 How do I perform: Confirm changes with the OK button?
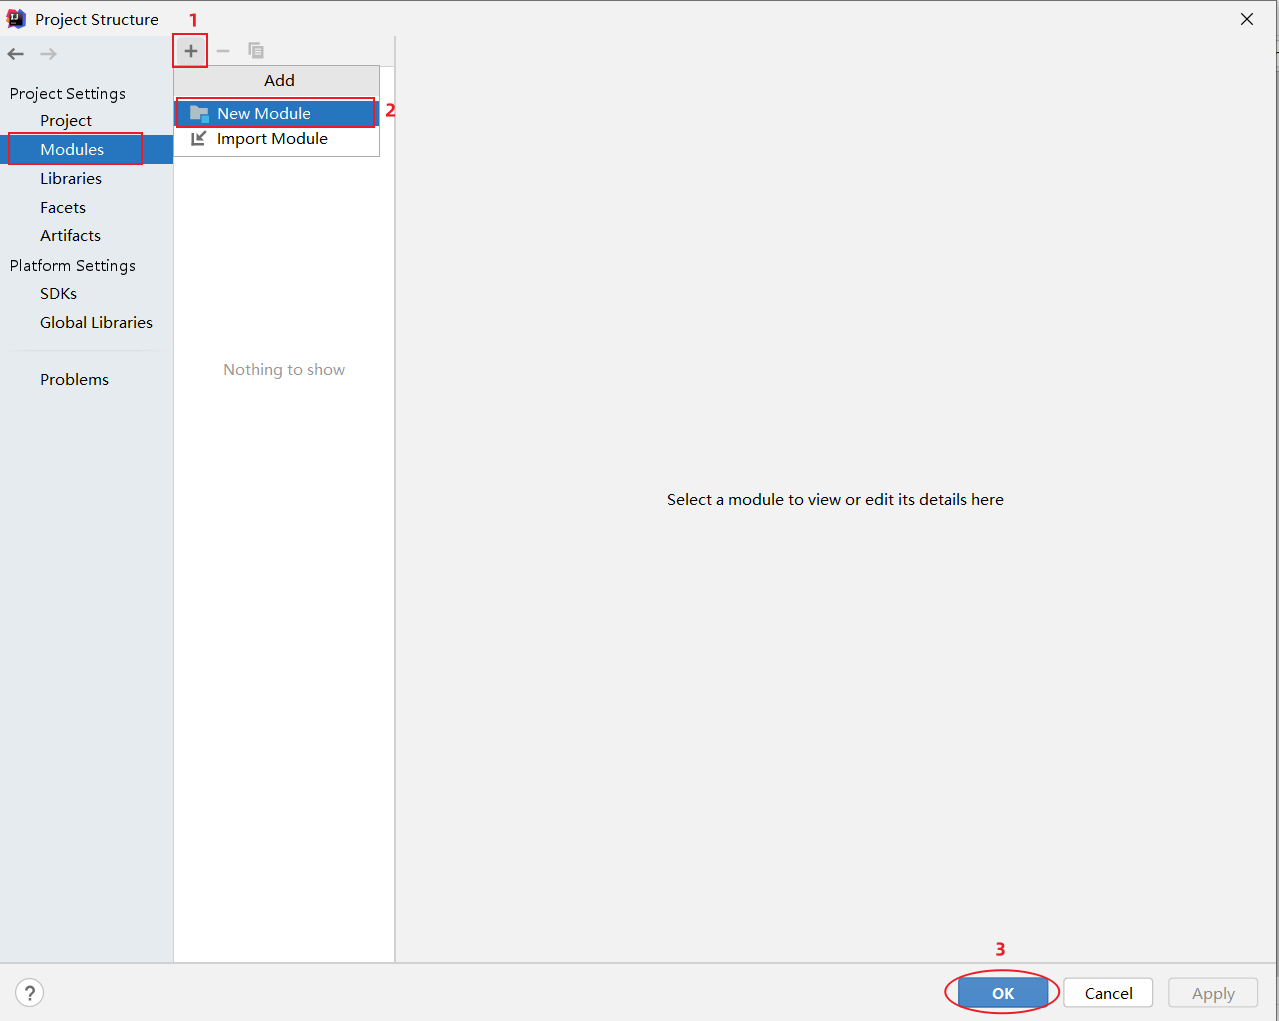[1002, 992]
